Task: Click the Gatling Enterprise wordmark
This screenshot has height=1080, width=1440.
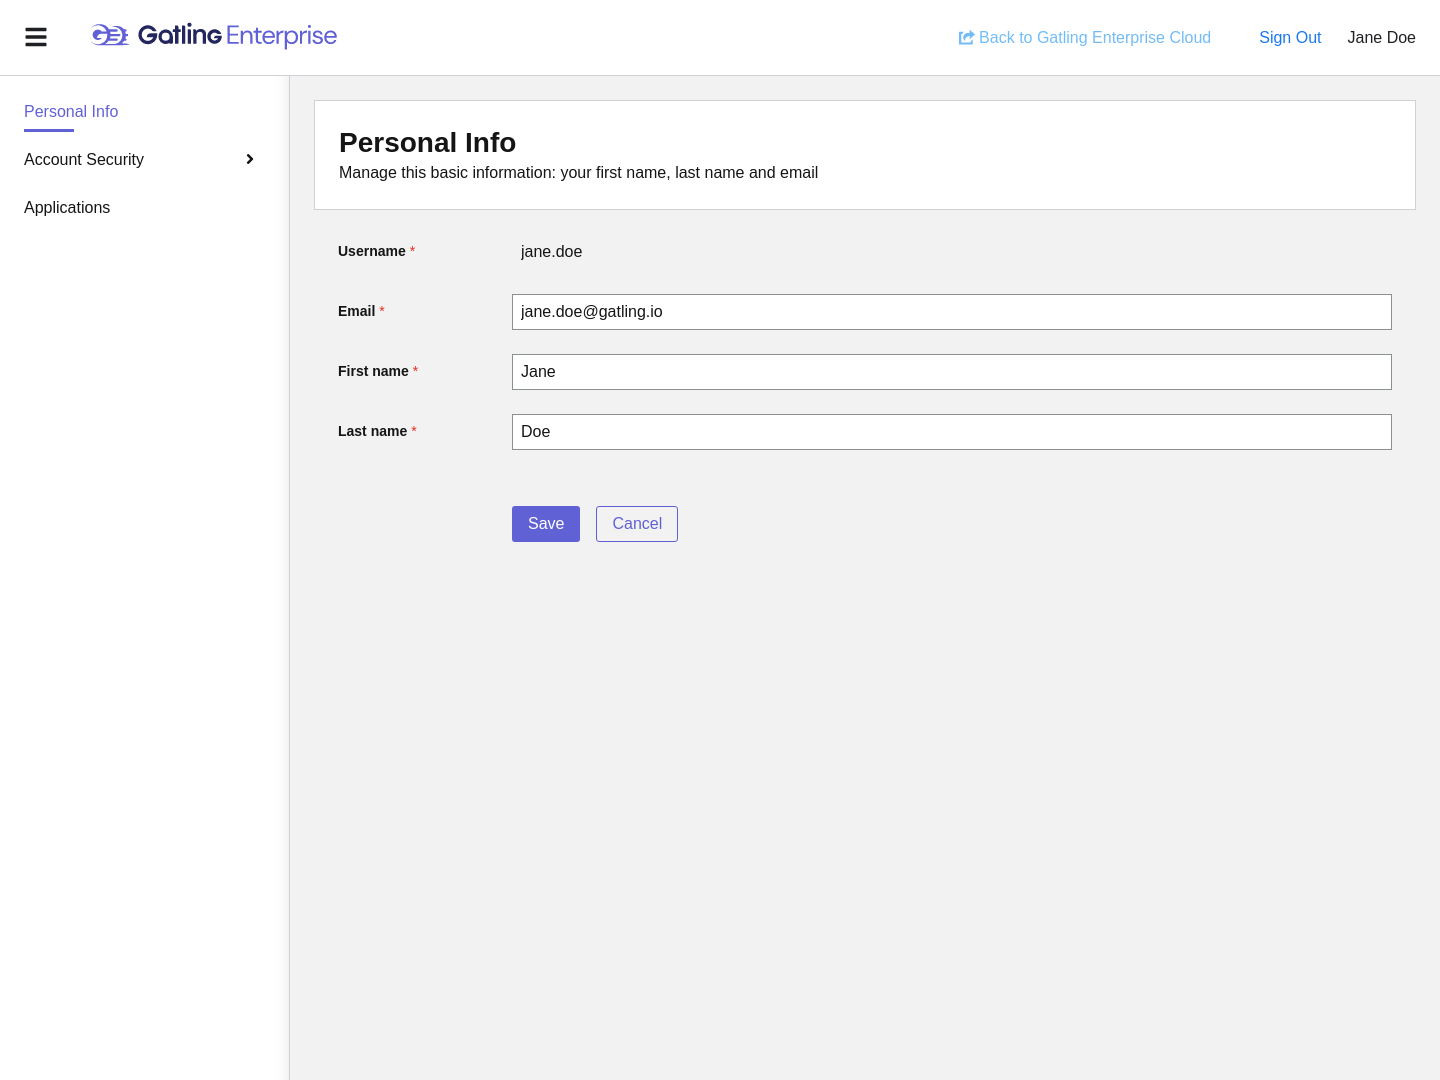Action: 237,36
